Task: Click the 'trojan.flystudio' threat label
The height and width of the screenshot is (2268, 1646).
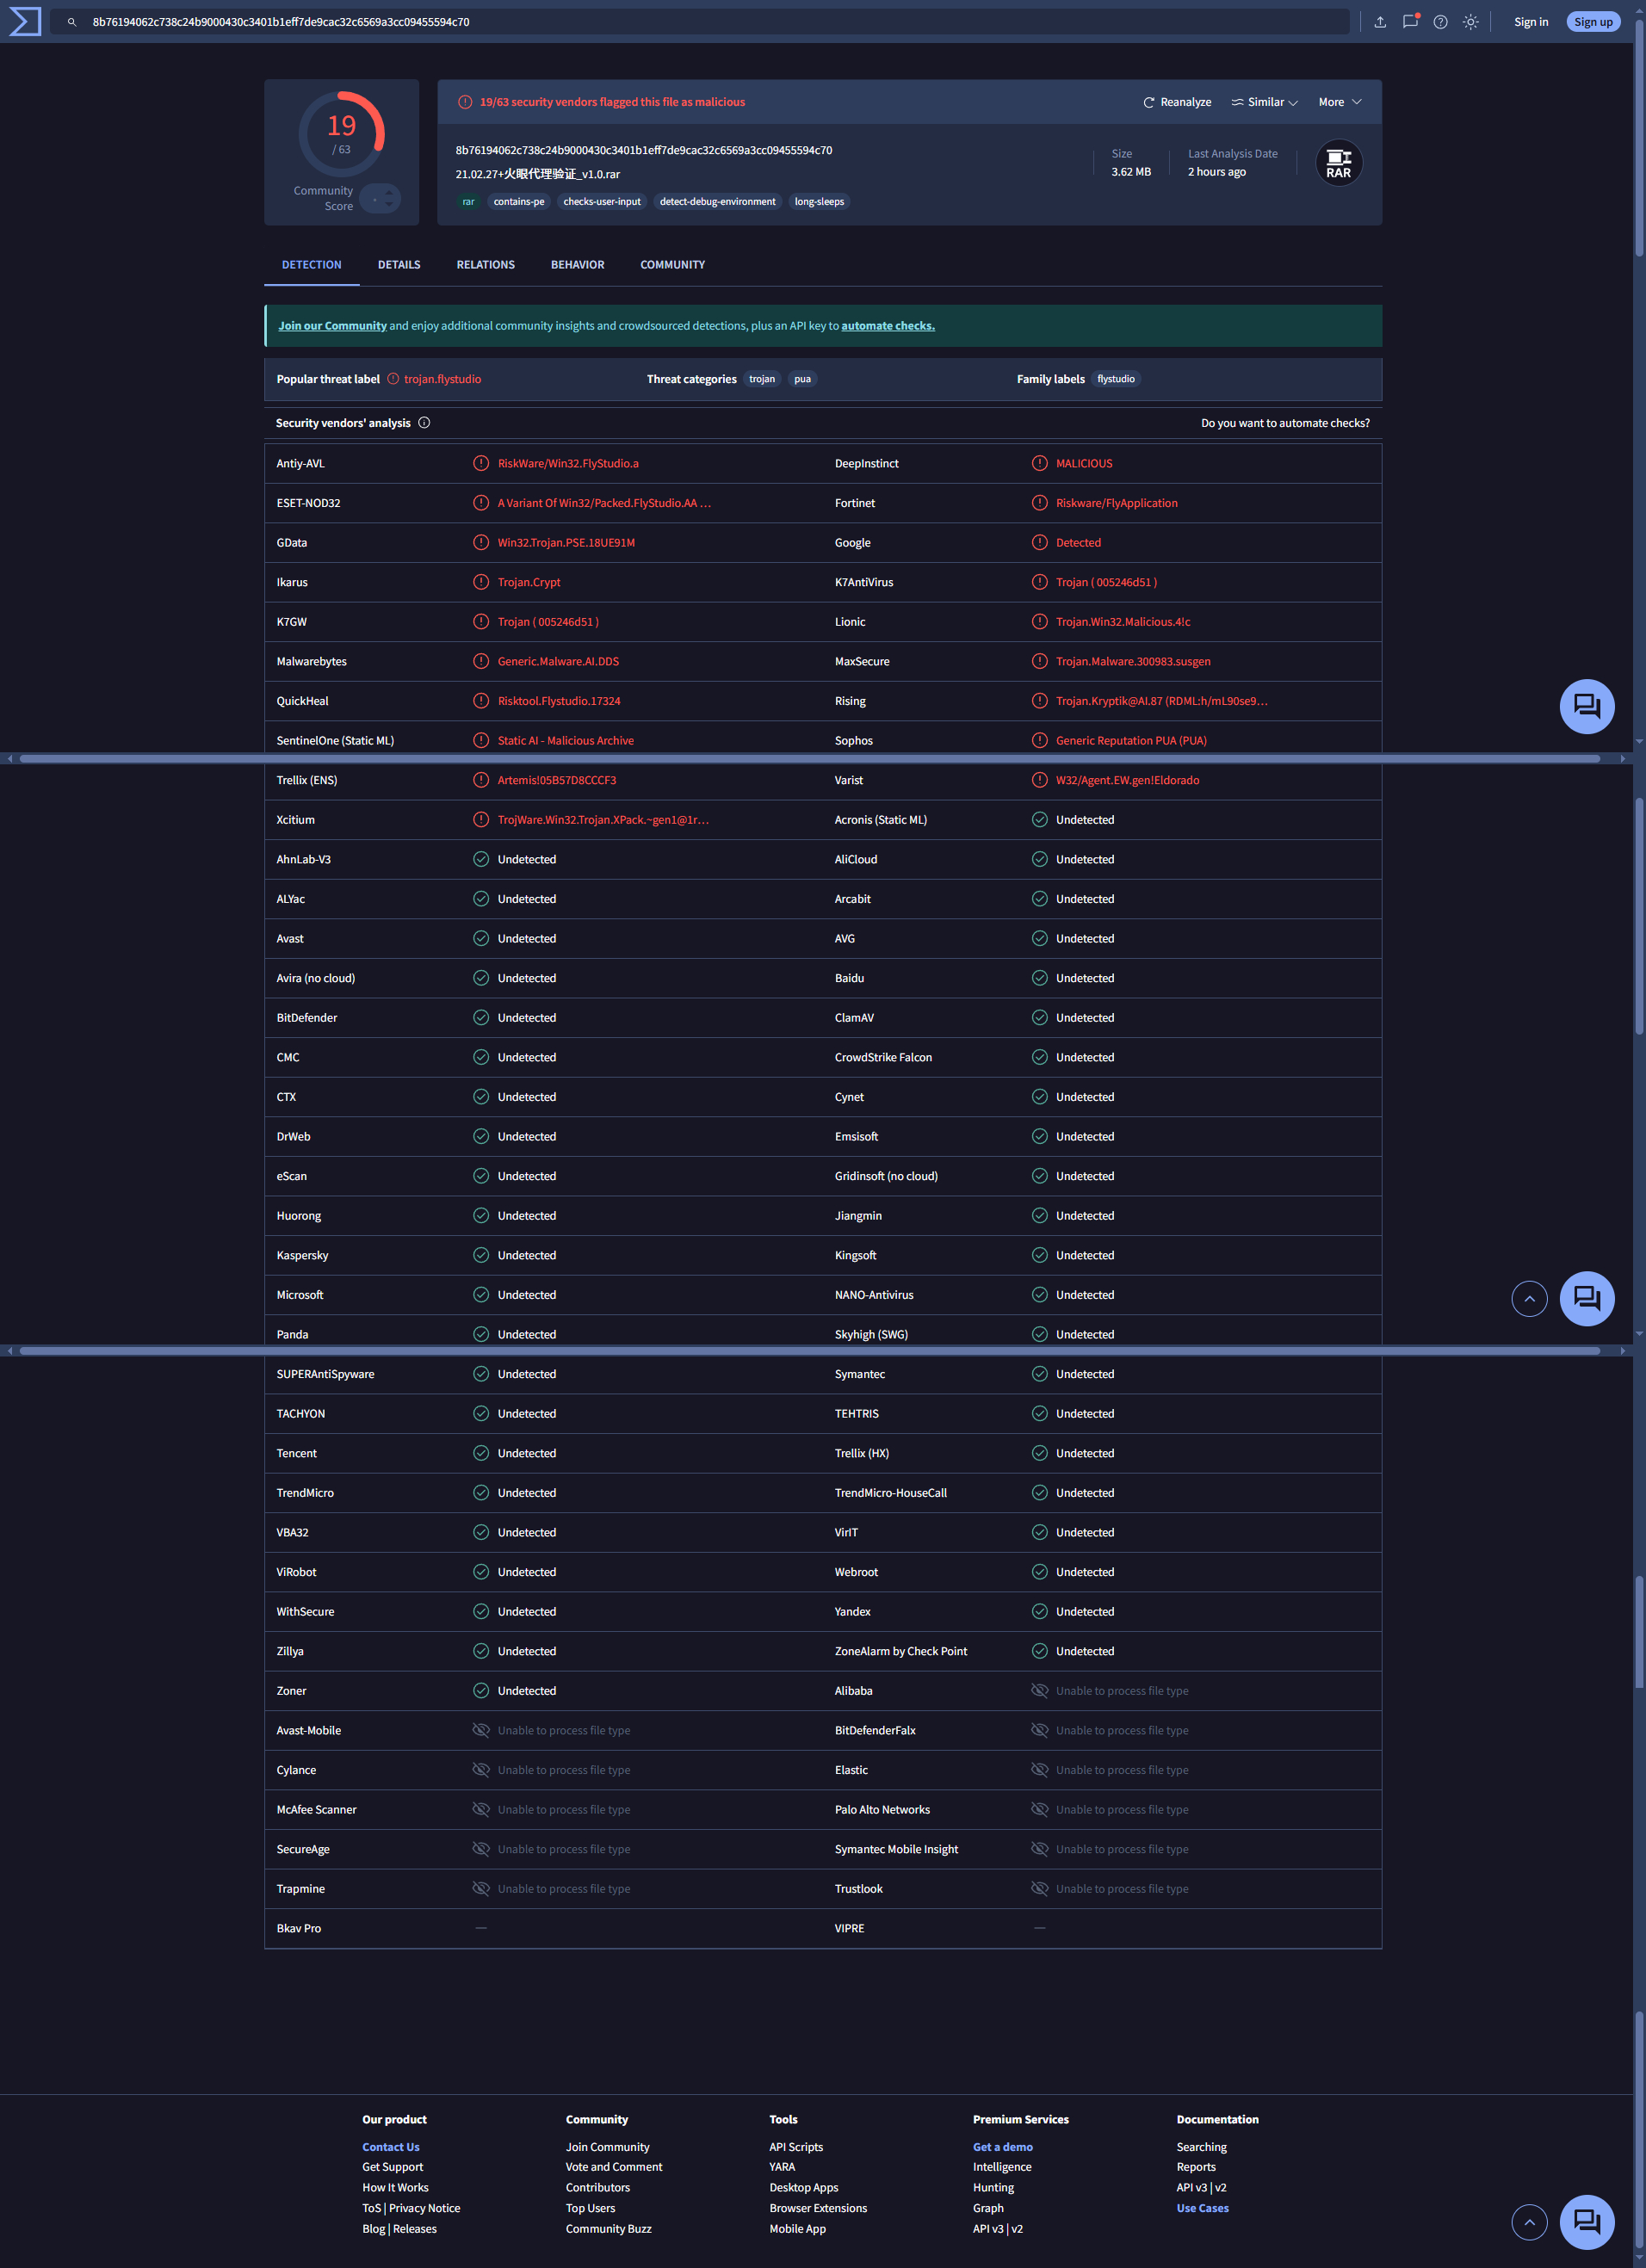Action: 442,379
